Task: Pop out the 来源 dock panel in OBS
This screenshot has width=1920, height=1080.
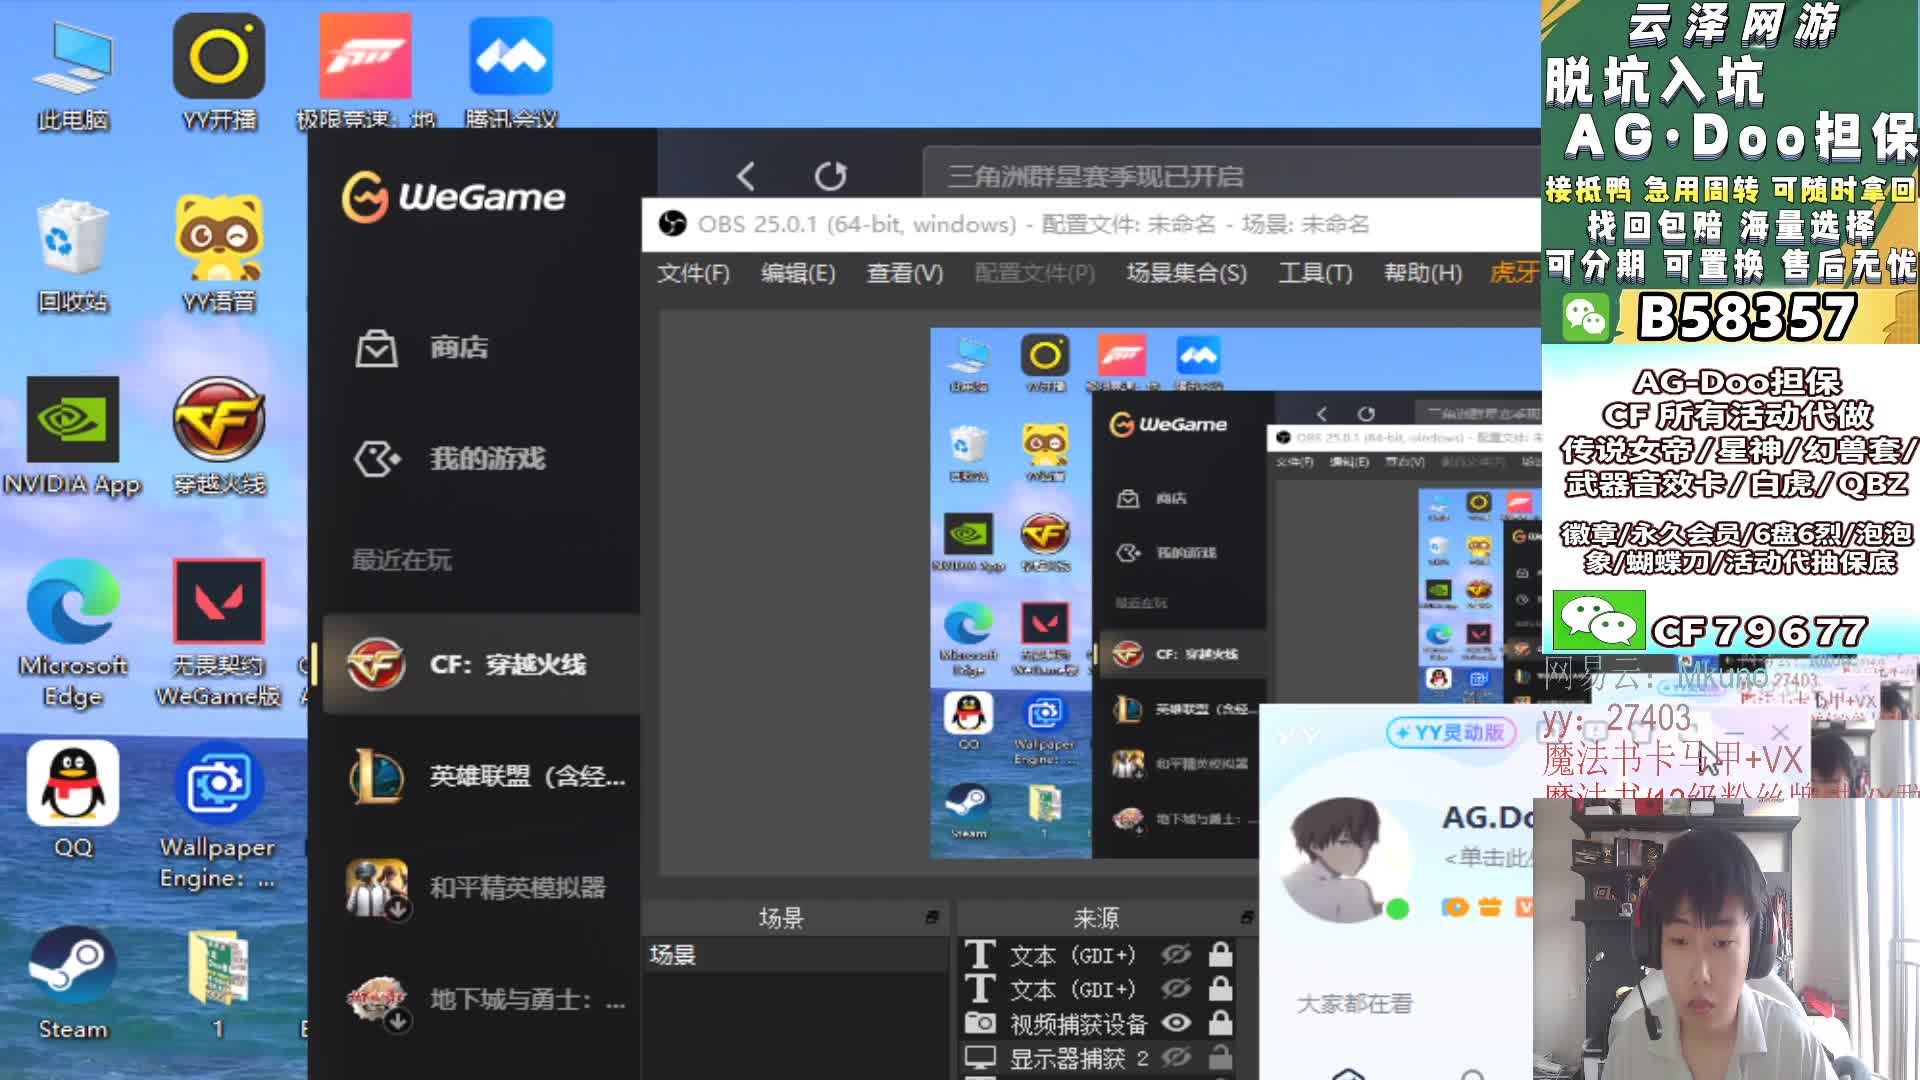Action: pos(1246,917)
